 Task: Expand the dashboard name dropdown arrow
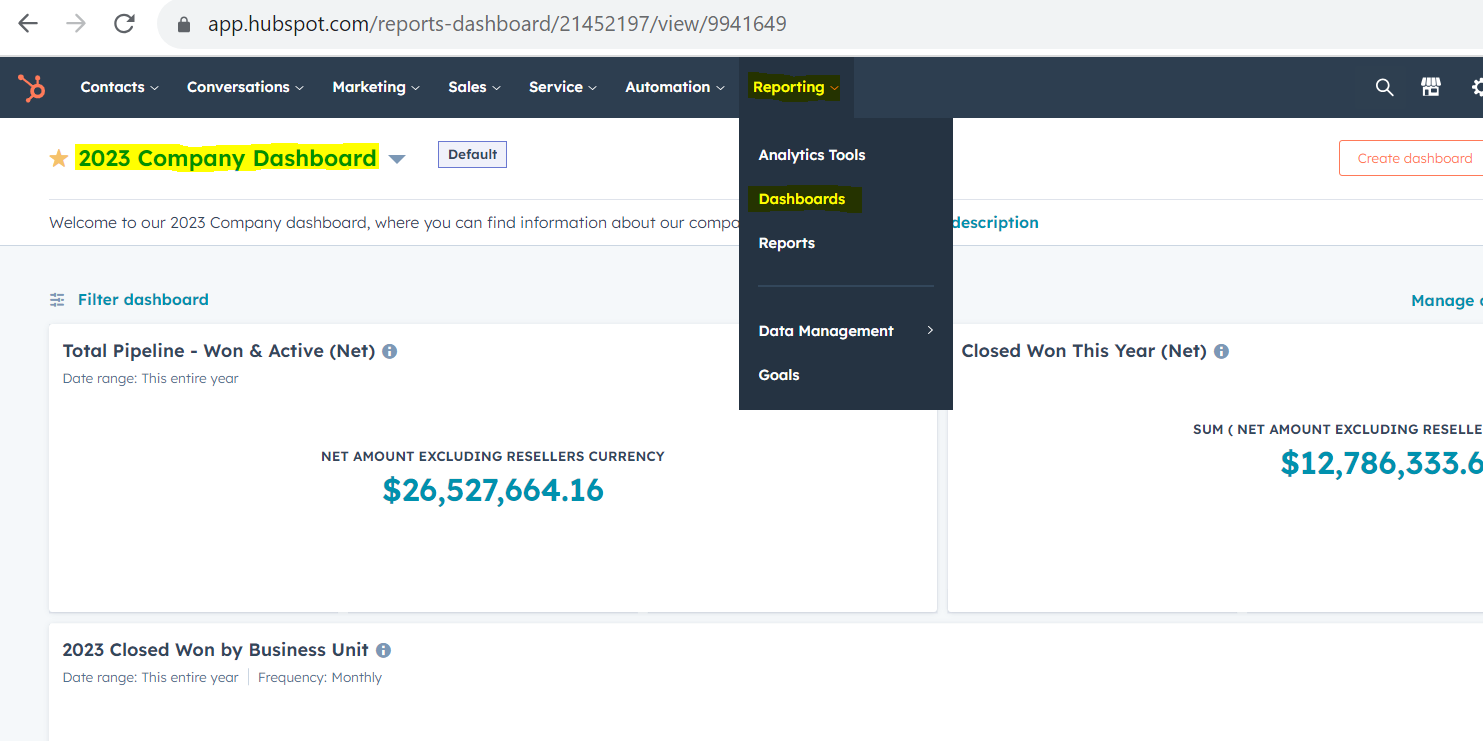coord(397,159)
